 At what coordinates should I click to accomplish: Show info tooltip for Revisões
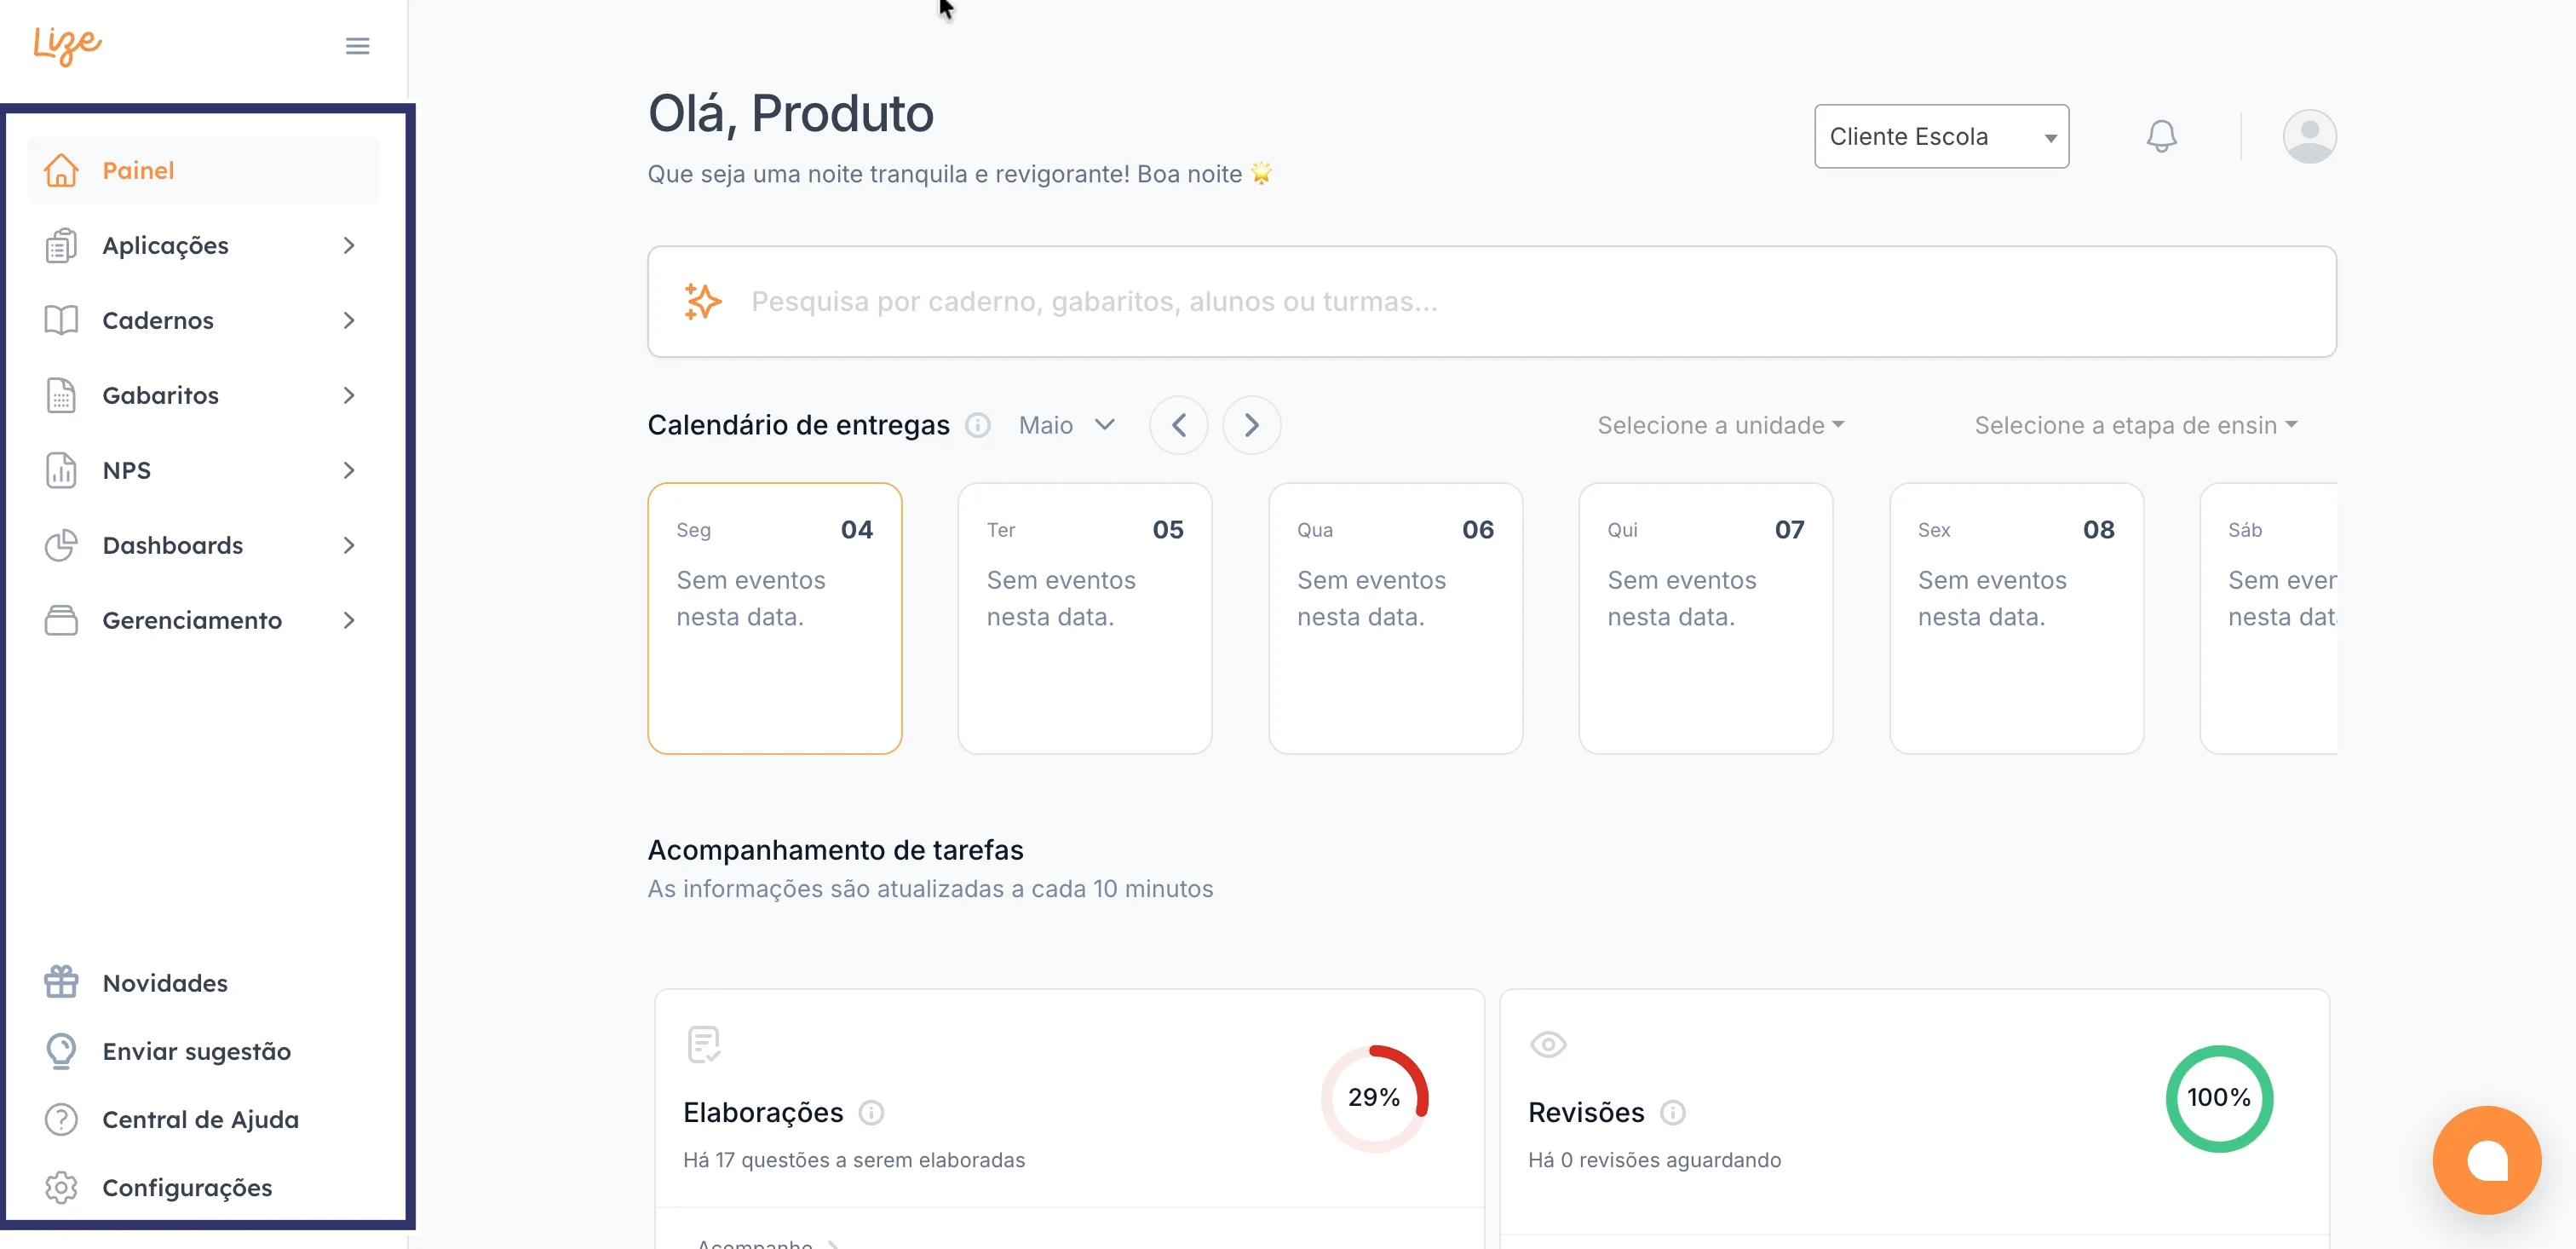coord(1672,1112)
